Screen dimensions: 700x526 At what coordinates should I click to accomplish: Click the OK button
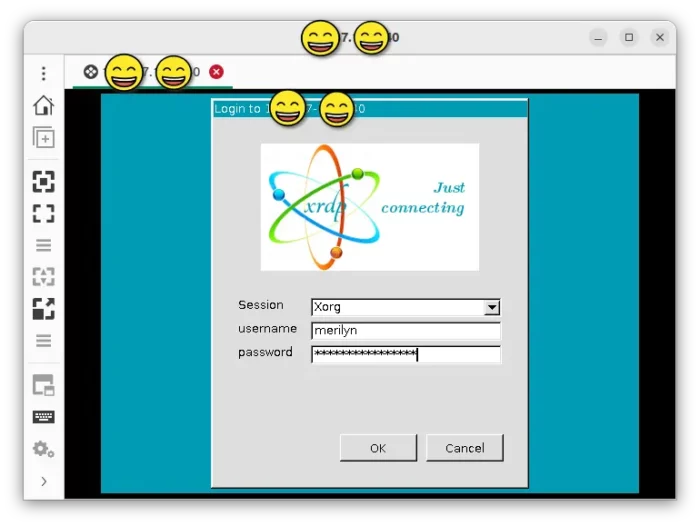[x=378, y=448]
